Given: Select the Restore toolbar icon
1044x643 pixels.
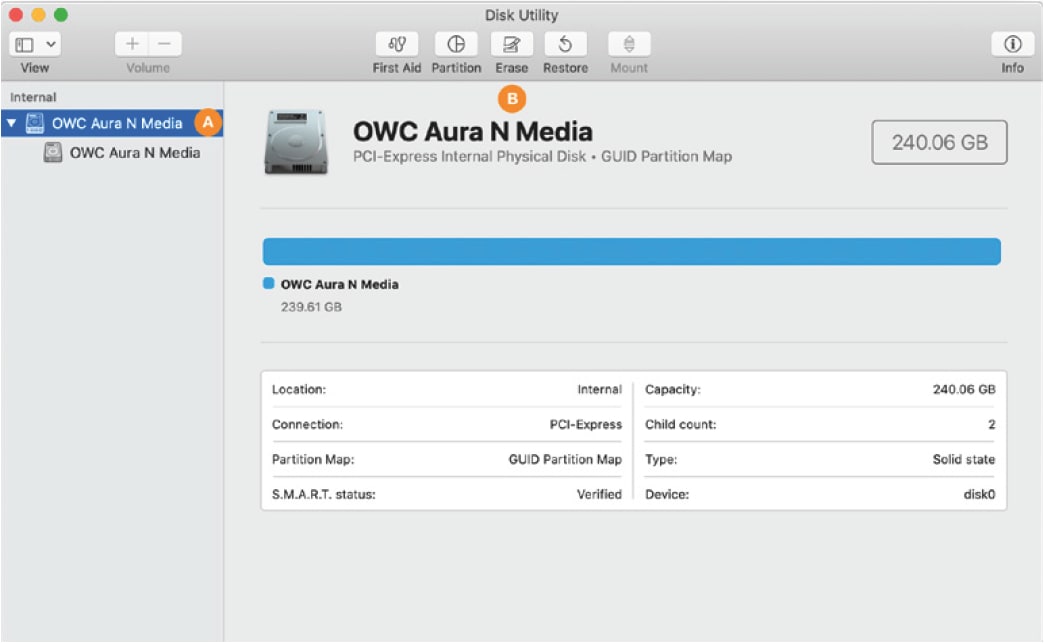Looking at the screenshot, I should coord(565,45).
